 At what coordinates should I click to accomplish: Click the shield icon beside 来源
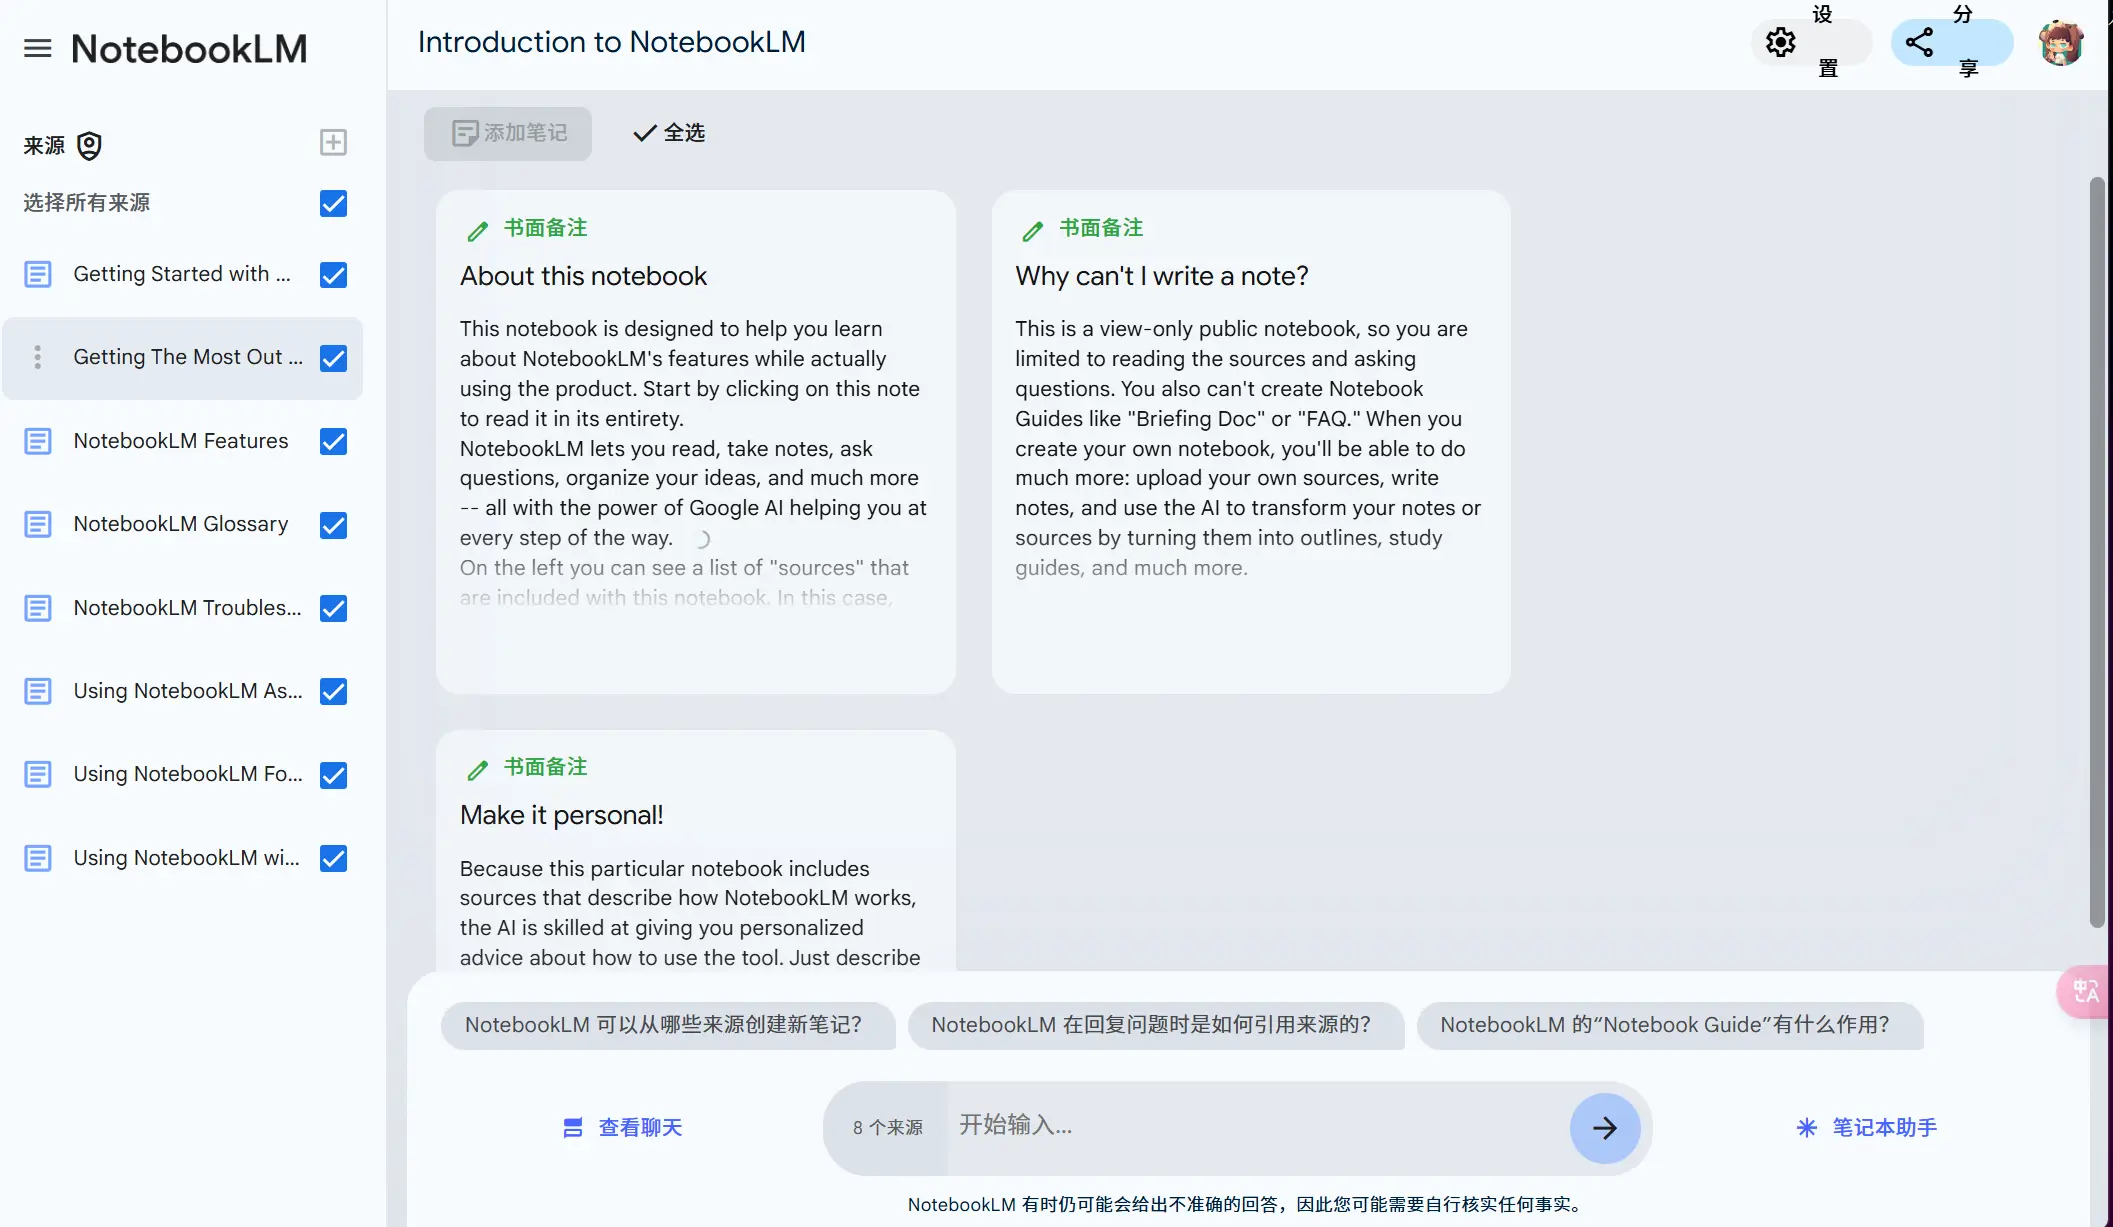point(89,146)
